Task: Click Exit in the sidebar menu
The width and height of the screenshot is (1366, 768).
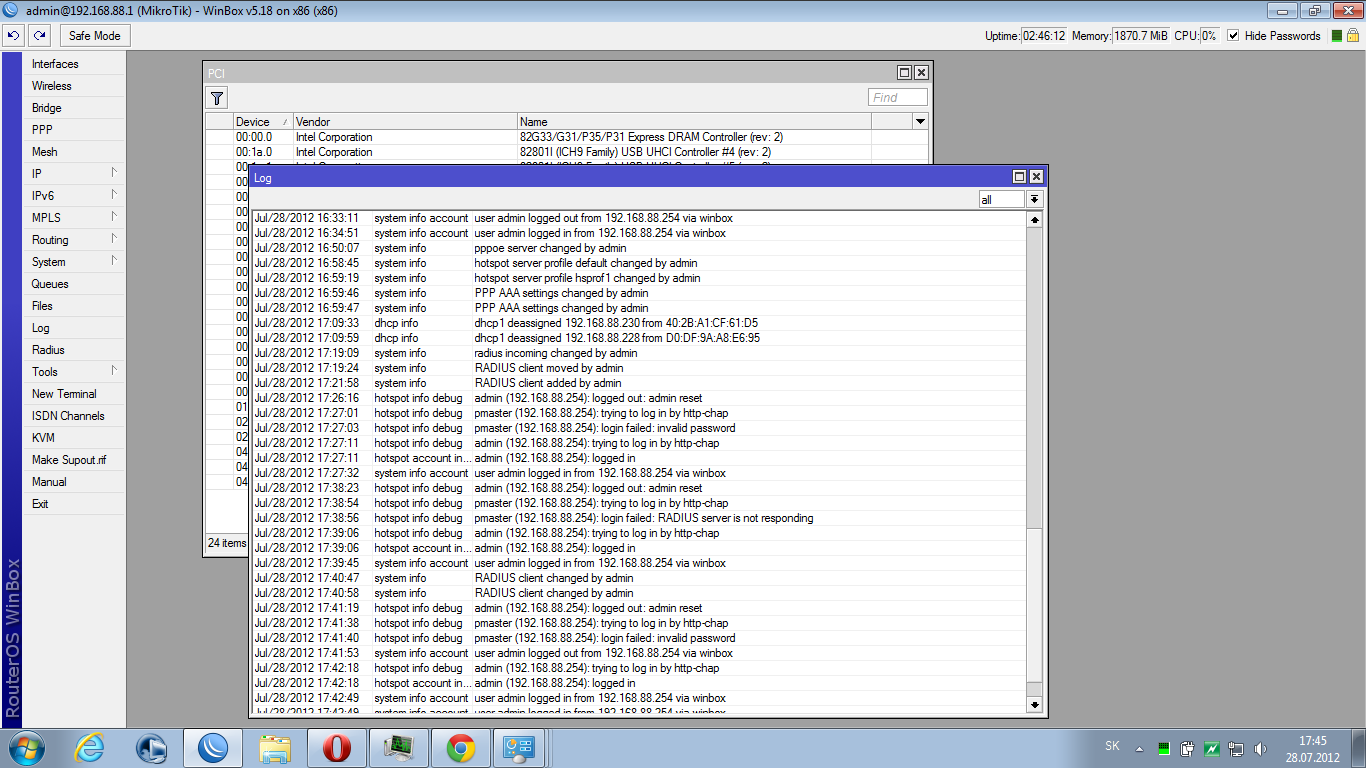Action: point(75,504)
